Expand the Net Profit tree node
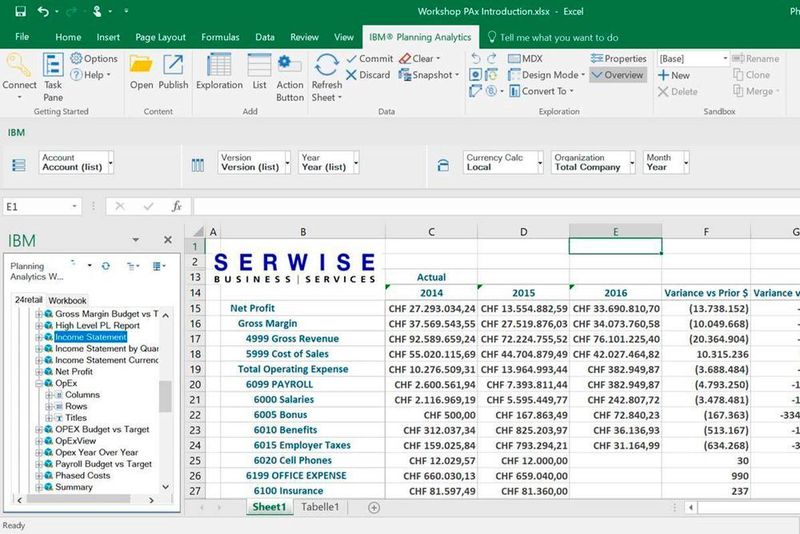Viewport: 800px width, 534px height. (x=38, y=372)
